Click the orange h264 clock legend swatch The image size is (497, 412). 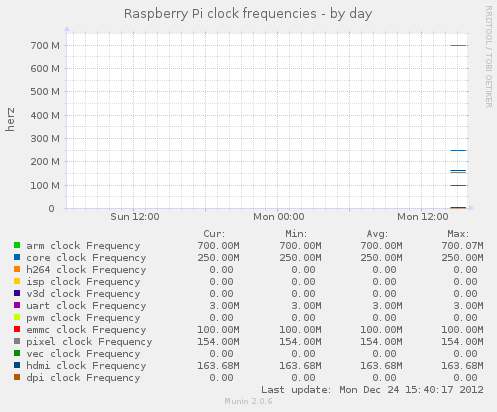(17, 269)
